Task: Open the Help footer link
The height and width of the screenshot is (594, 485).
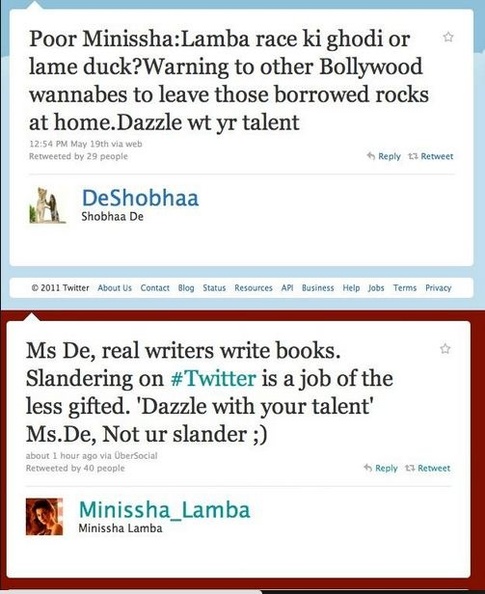Action: [351, 288]
